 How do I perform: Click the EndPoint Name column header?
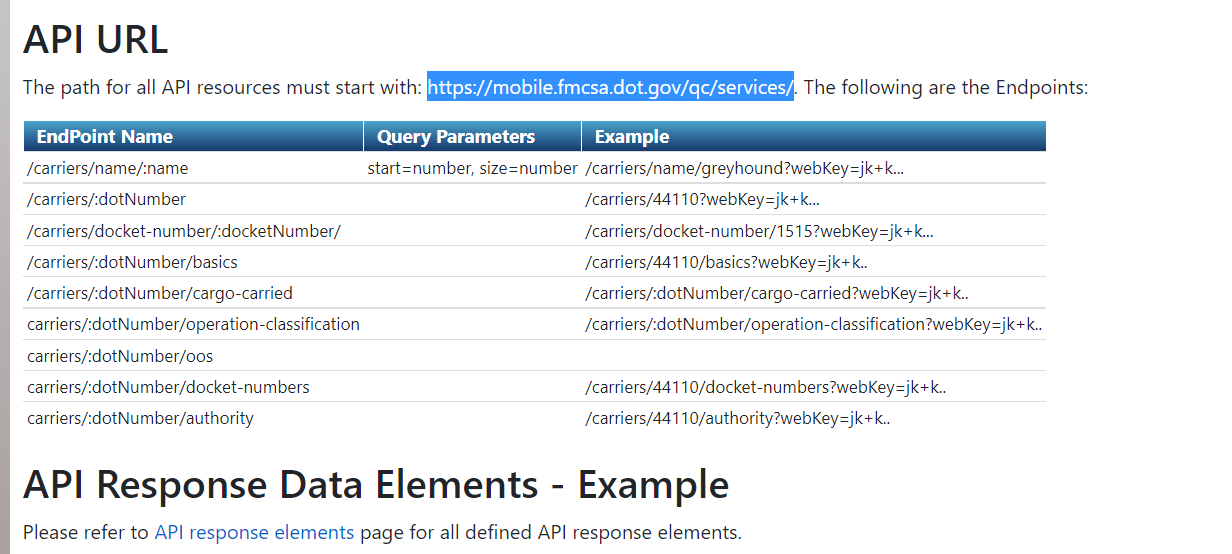tap(105, 137)
